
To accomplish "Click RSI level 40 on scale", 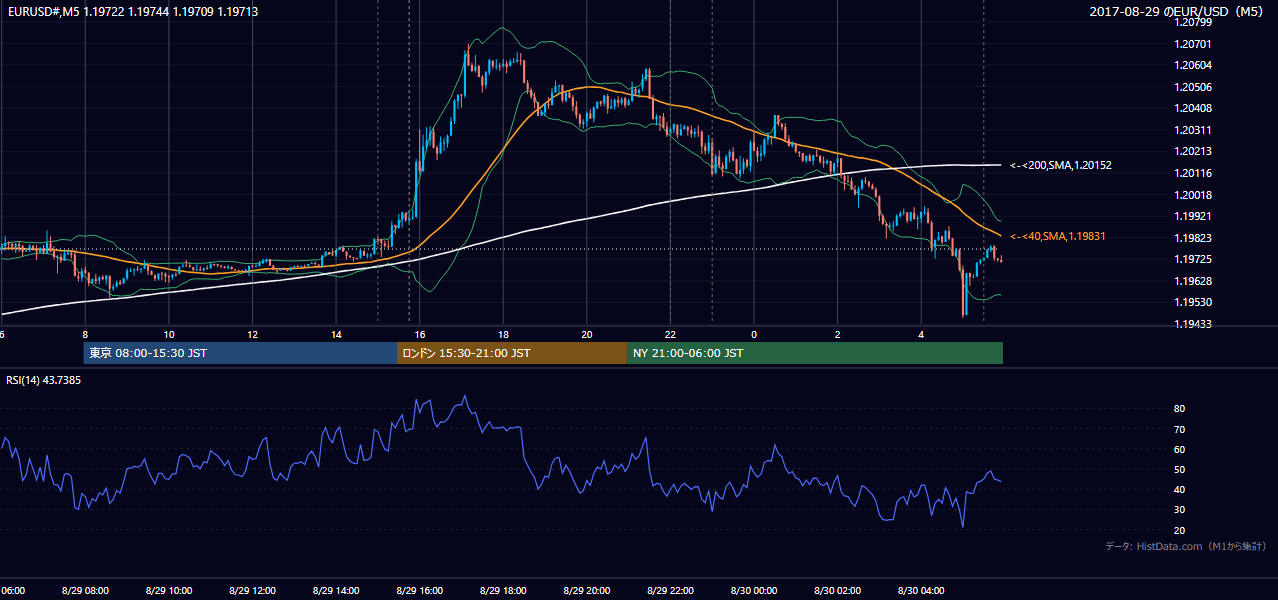I will pyautogui.click(x=1180, y=490).
